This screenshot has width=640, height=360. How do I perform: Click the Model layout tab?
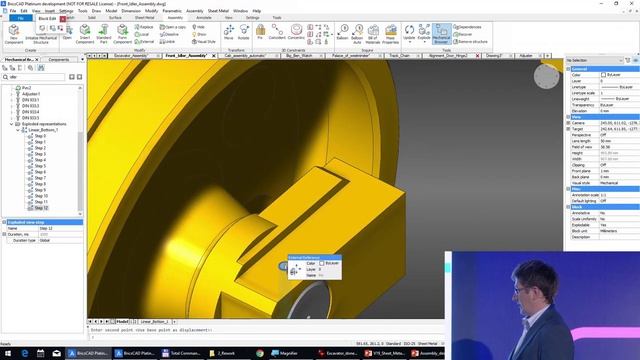[x=122, y=322]
